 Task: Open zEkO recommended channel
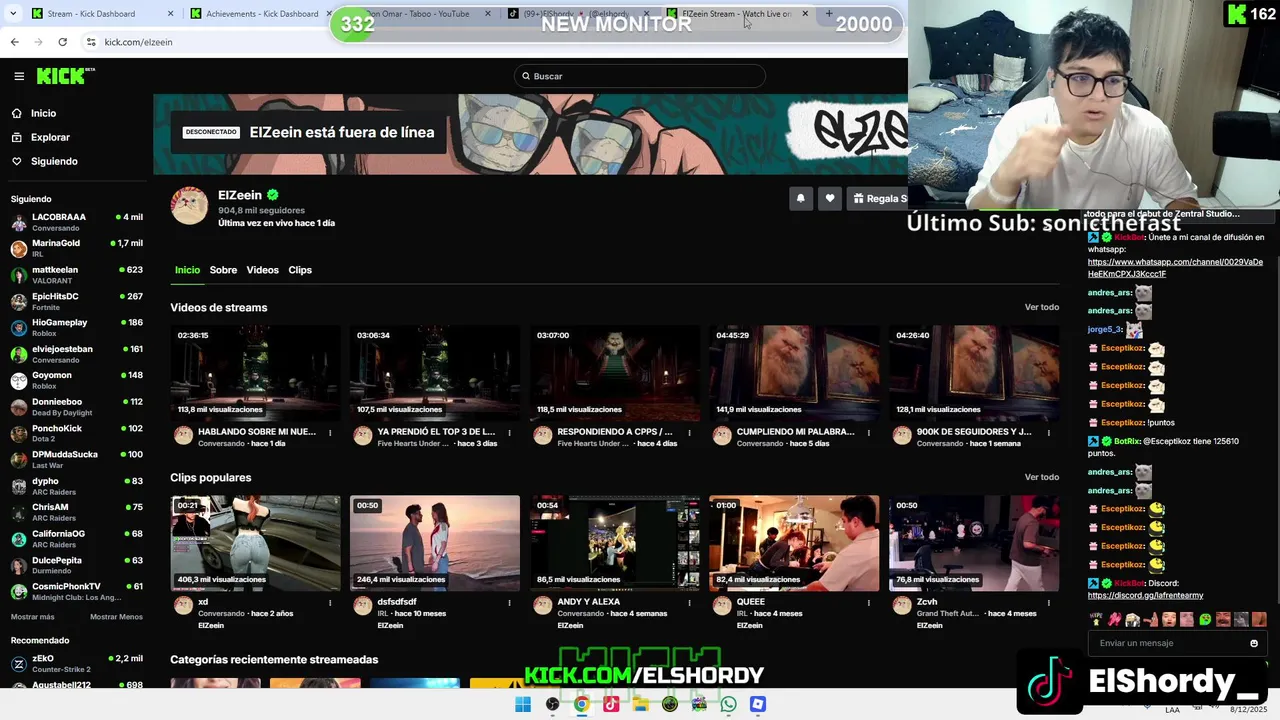77,664
